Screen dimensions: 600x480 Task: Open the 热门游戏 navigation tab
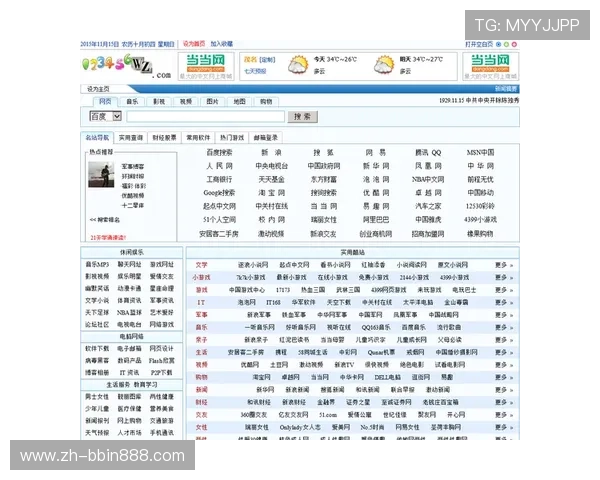pos(232,138)
